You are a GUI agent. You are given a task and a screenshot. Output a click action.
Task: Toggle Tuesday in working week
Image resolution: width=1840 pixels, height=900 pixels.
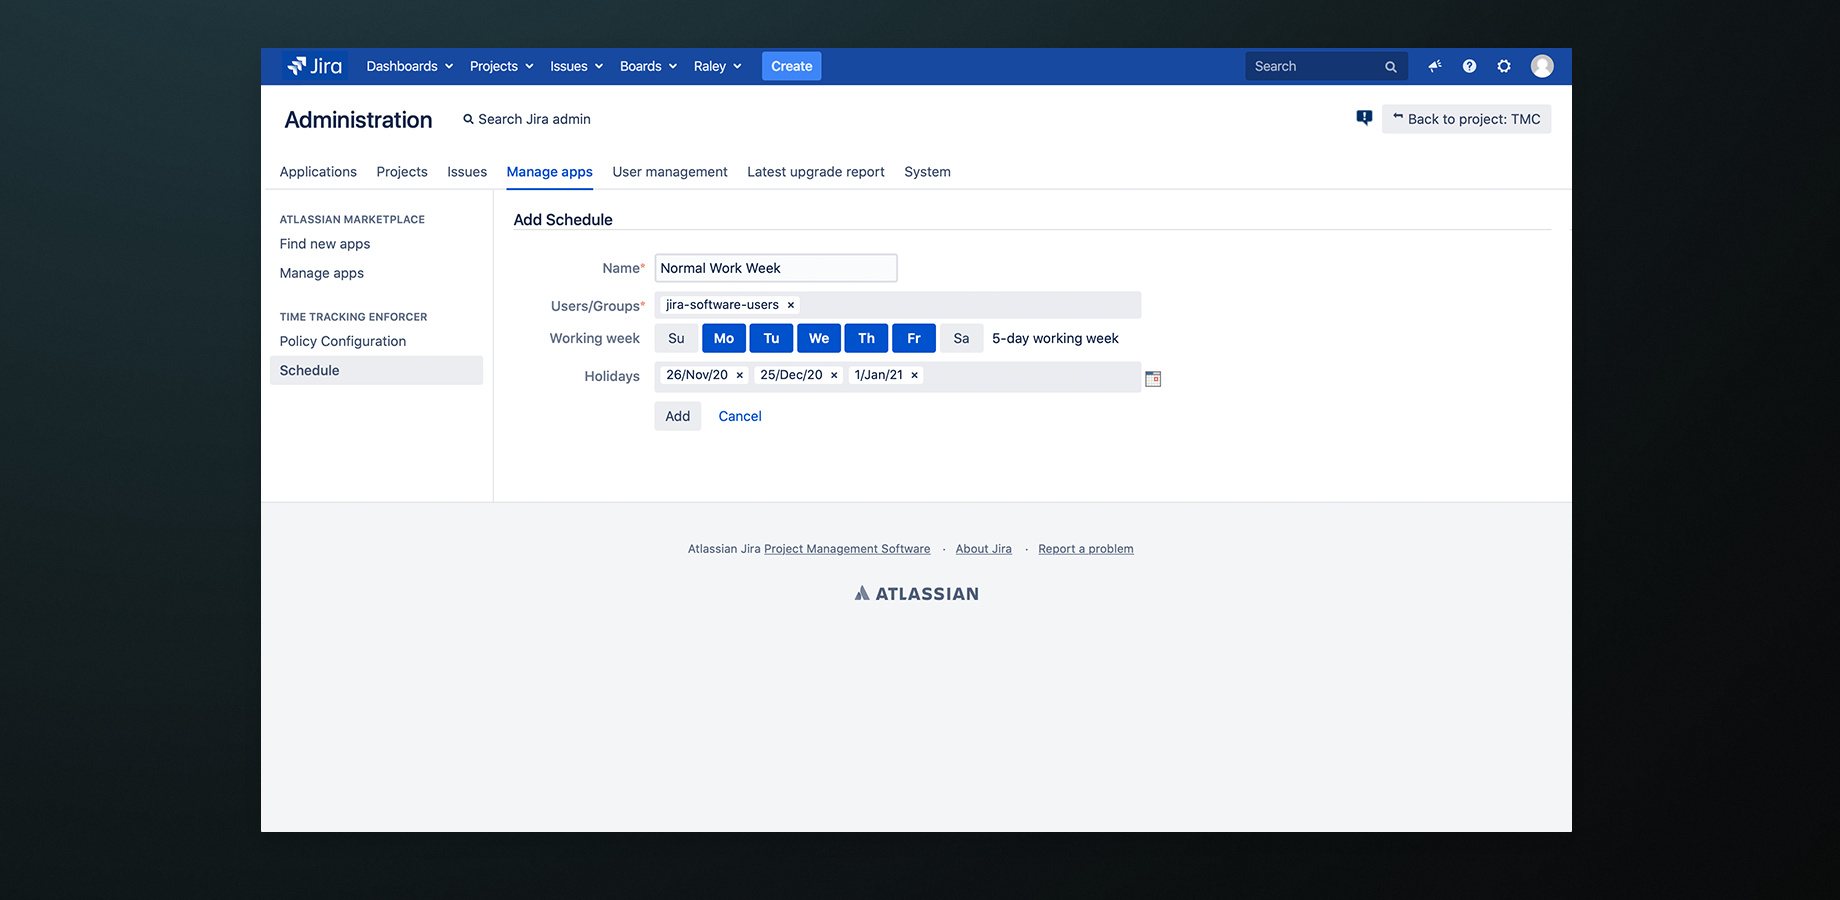771,338
